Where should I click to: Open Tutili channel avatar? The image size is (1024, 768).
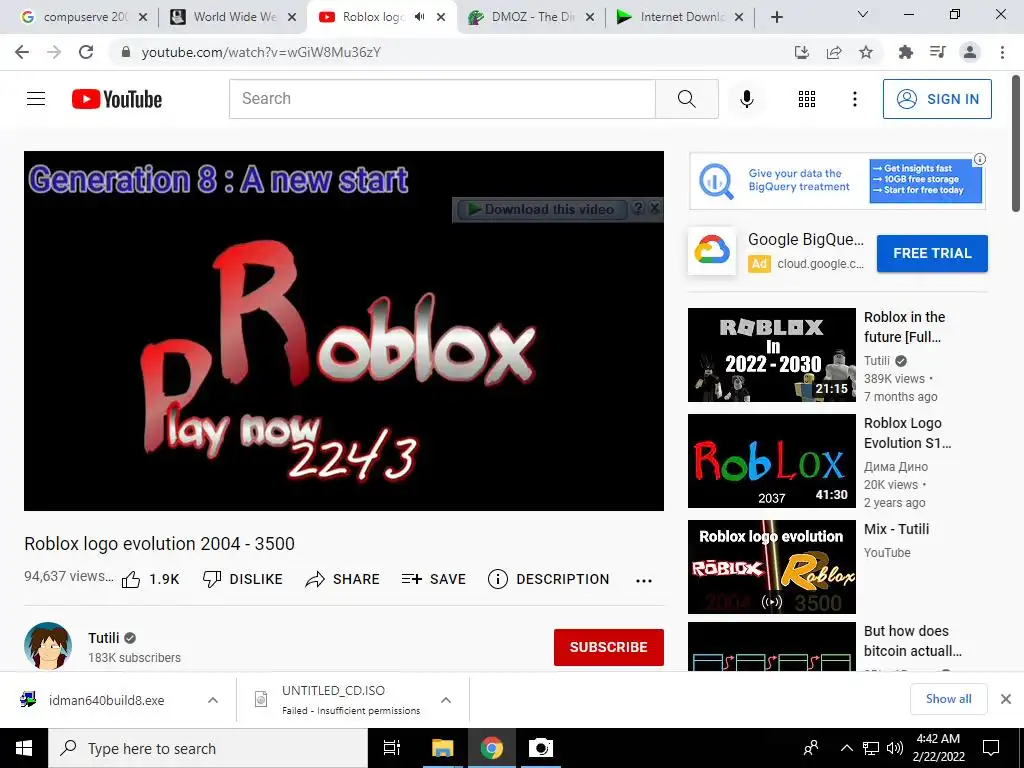click(48, 646)
